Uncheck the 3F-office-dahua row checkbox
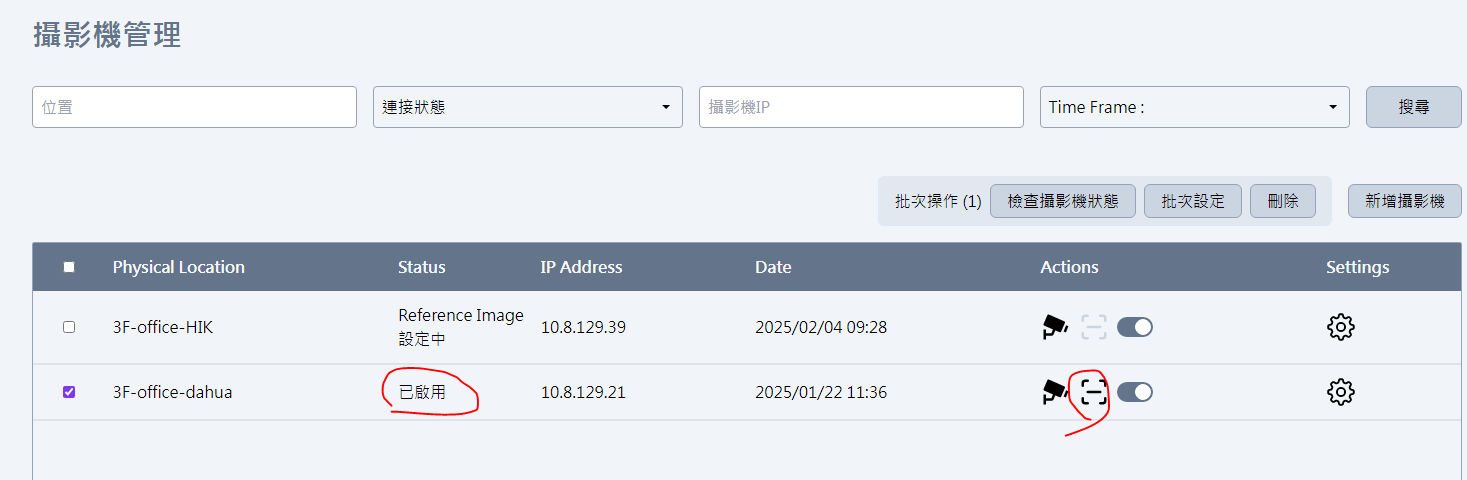This screenshot has height=480, width=1467. 69,392
